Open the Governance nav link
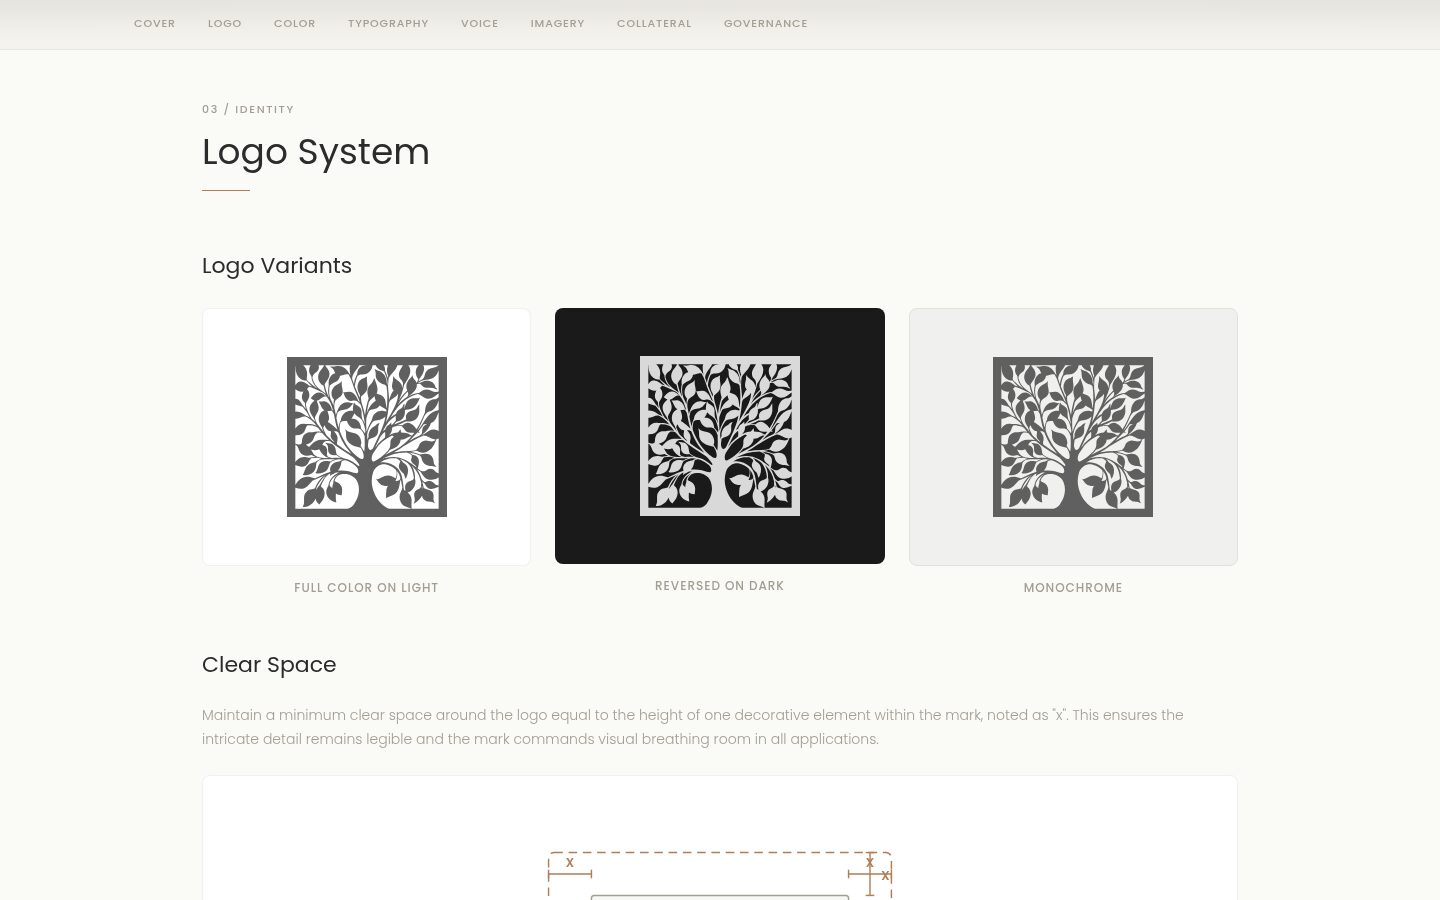Screen dimensions: 1440x900 (x=766, y=24)
